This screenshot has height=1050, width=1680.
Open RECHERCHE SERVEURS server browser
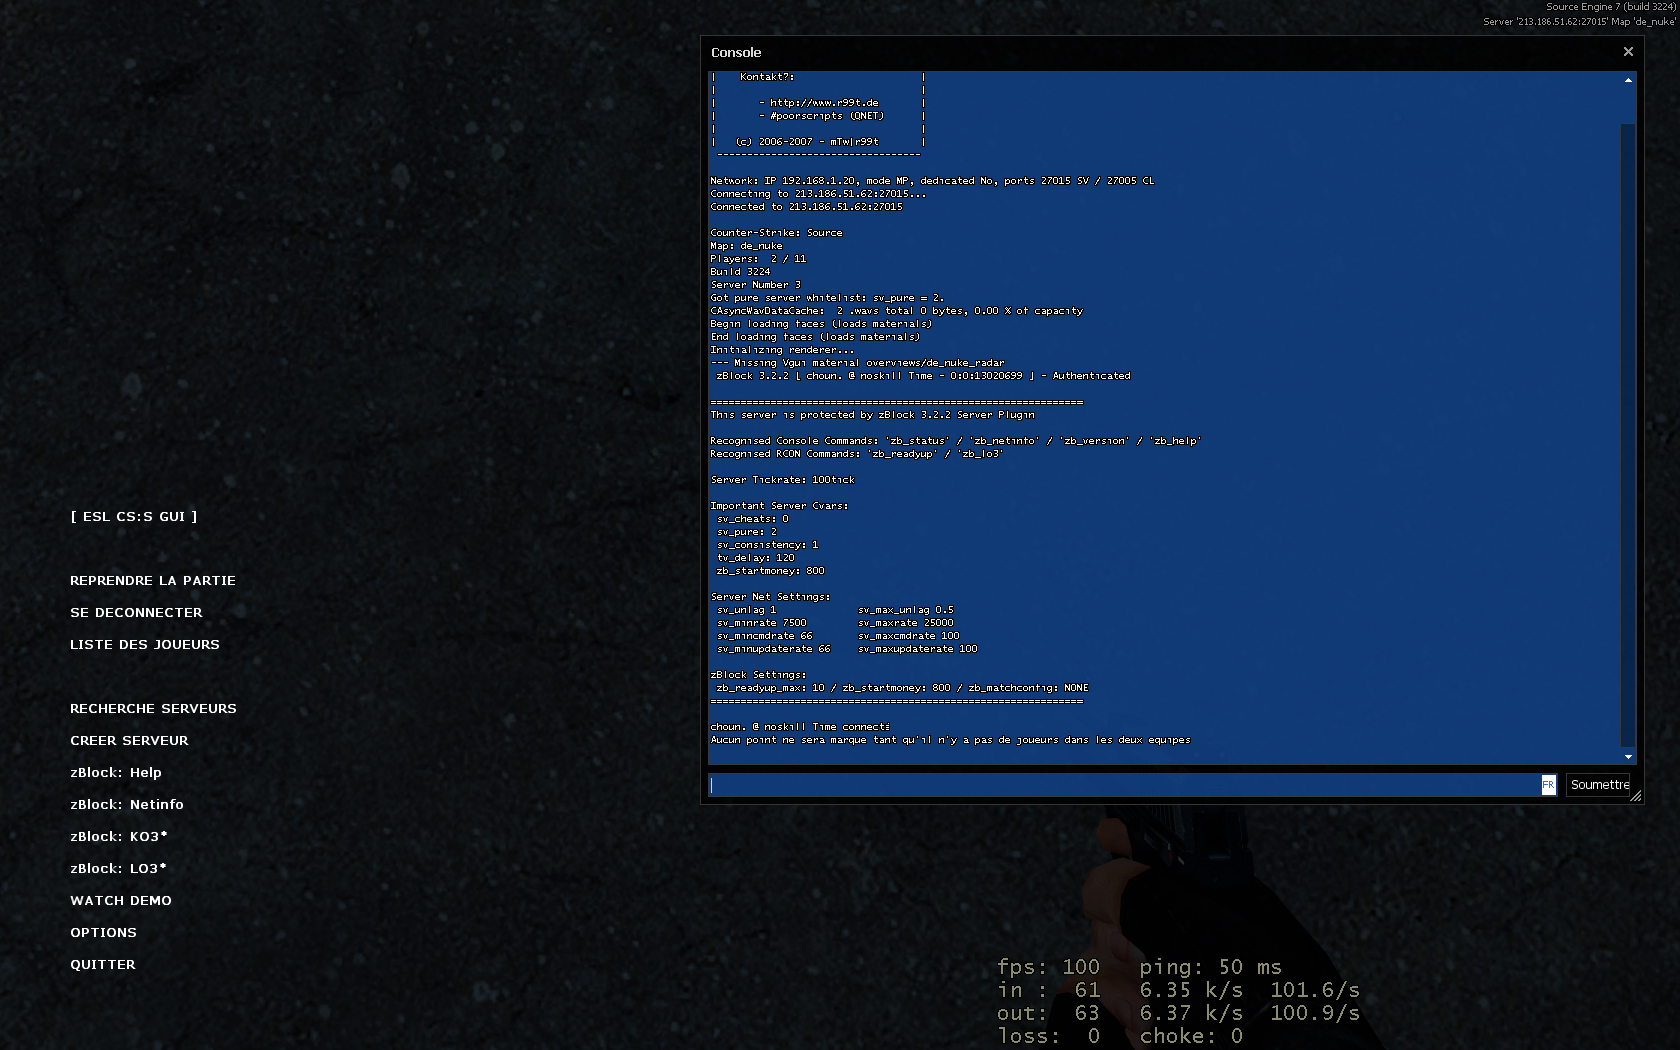coord(153,709)
